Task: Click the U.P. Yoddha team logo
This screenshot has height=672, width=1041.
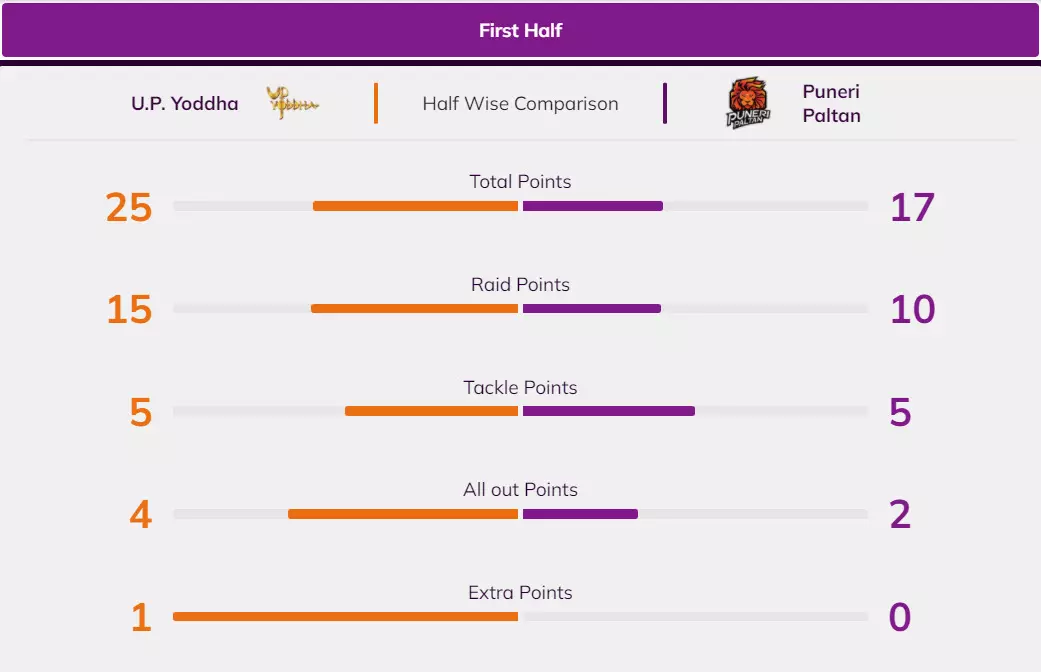Action: point(292,103)
